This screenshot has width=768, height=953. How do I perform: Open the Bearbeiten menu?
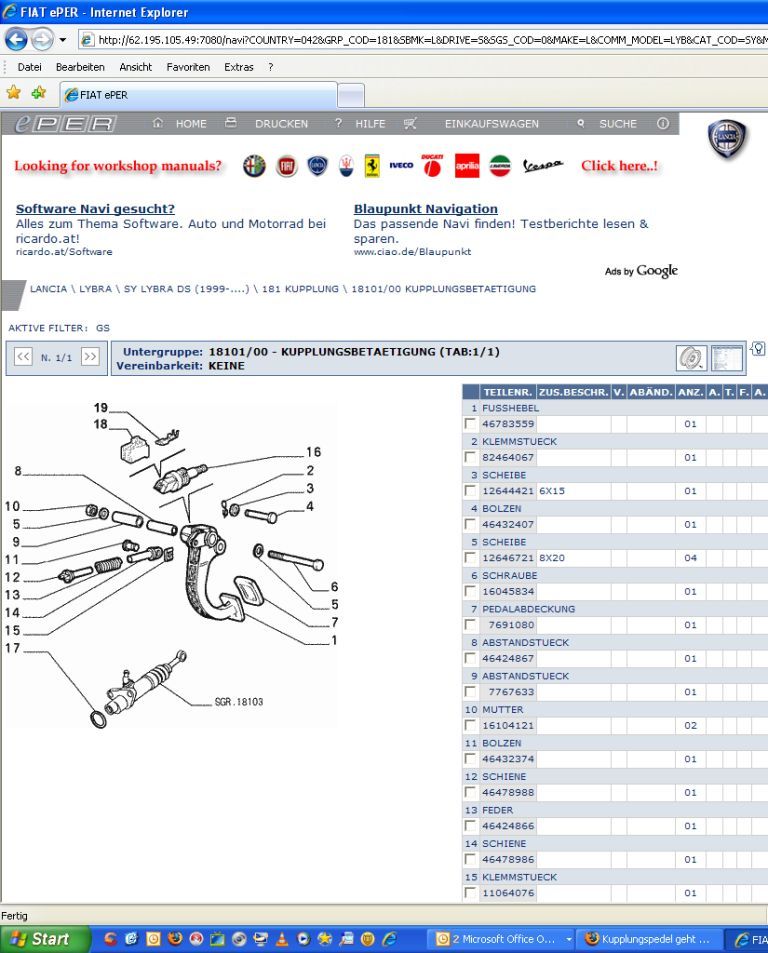[x=80, y=67]
